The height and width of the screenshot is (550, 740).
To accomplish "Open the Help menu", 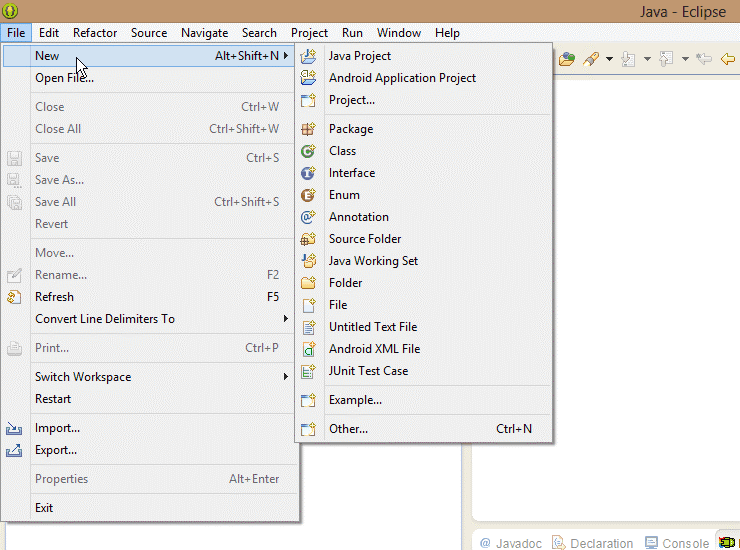I will [x=447, y=33].
